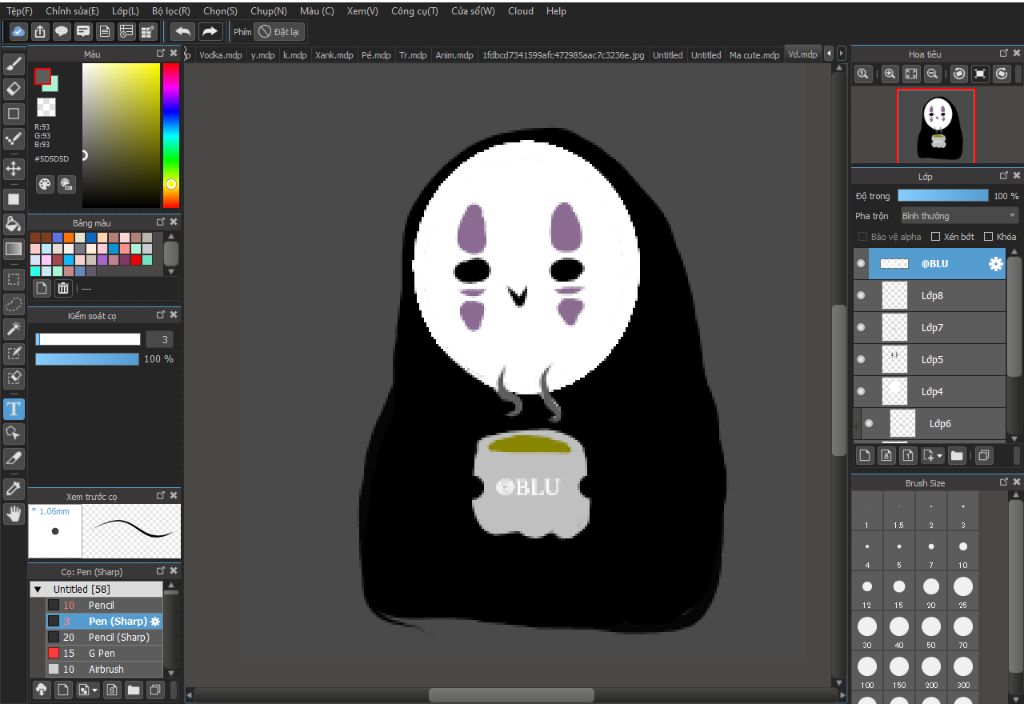
Task: Select the Eyedropper tool above the Hand tool
Action: pos(14,488)
